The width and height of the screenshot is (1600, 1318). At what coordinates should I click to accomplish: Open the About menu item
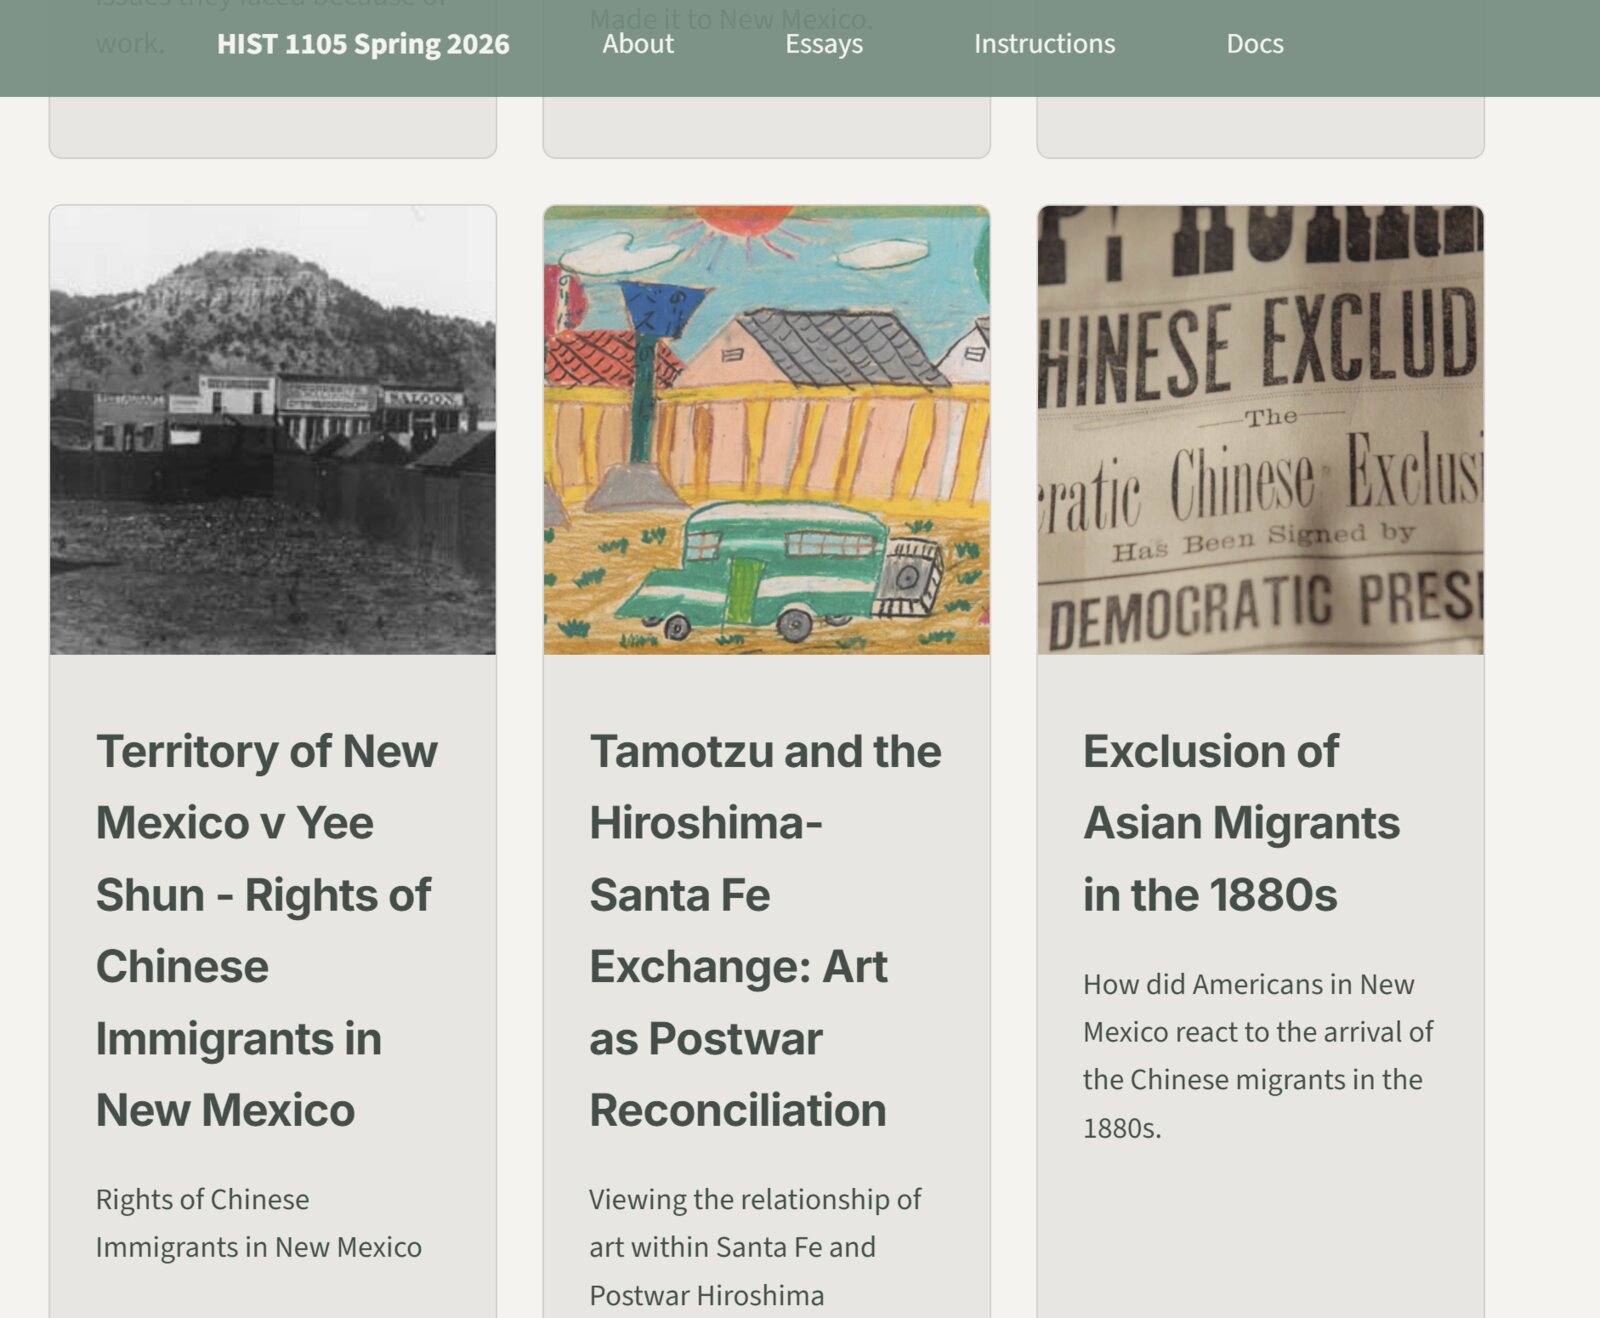point(638,44)
